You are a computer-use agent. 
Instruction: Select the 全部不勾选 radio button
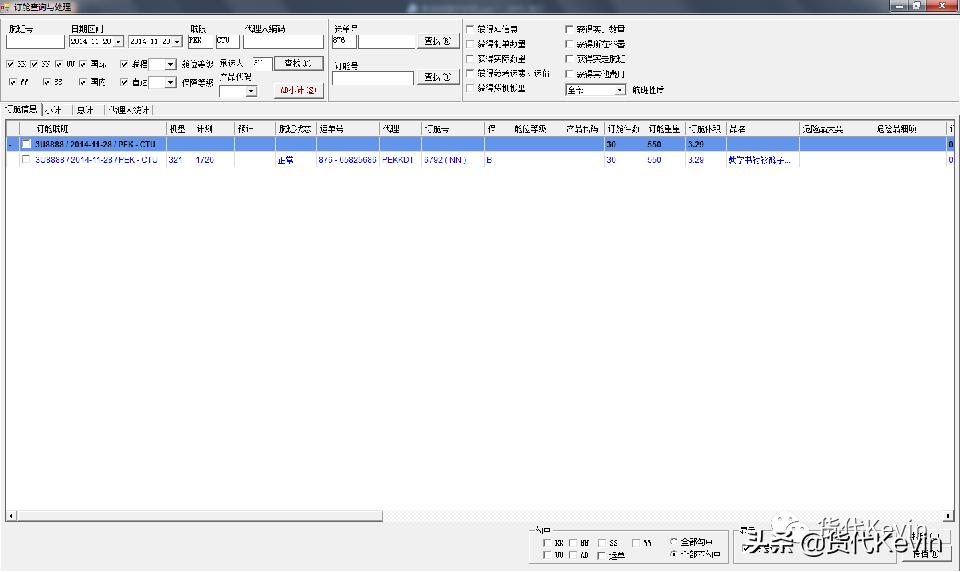674,554
